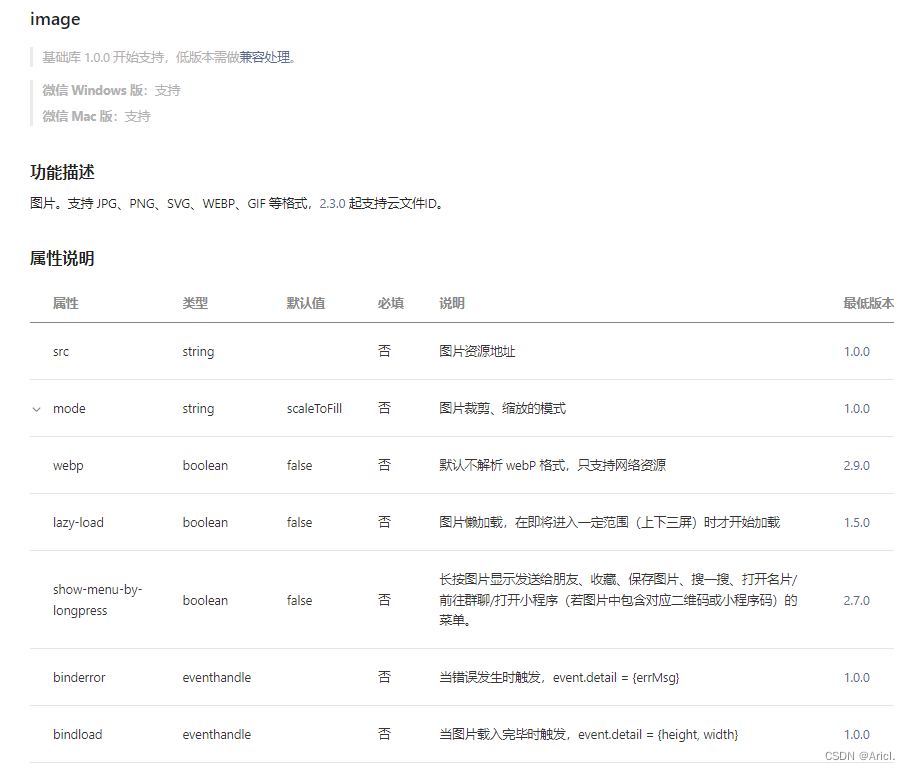Open the 兼容处理 link
The height and width of the screenshot is (770, 910).
(x=265, y=57)
